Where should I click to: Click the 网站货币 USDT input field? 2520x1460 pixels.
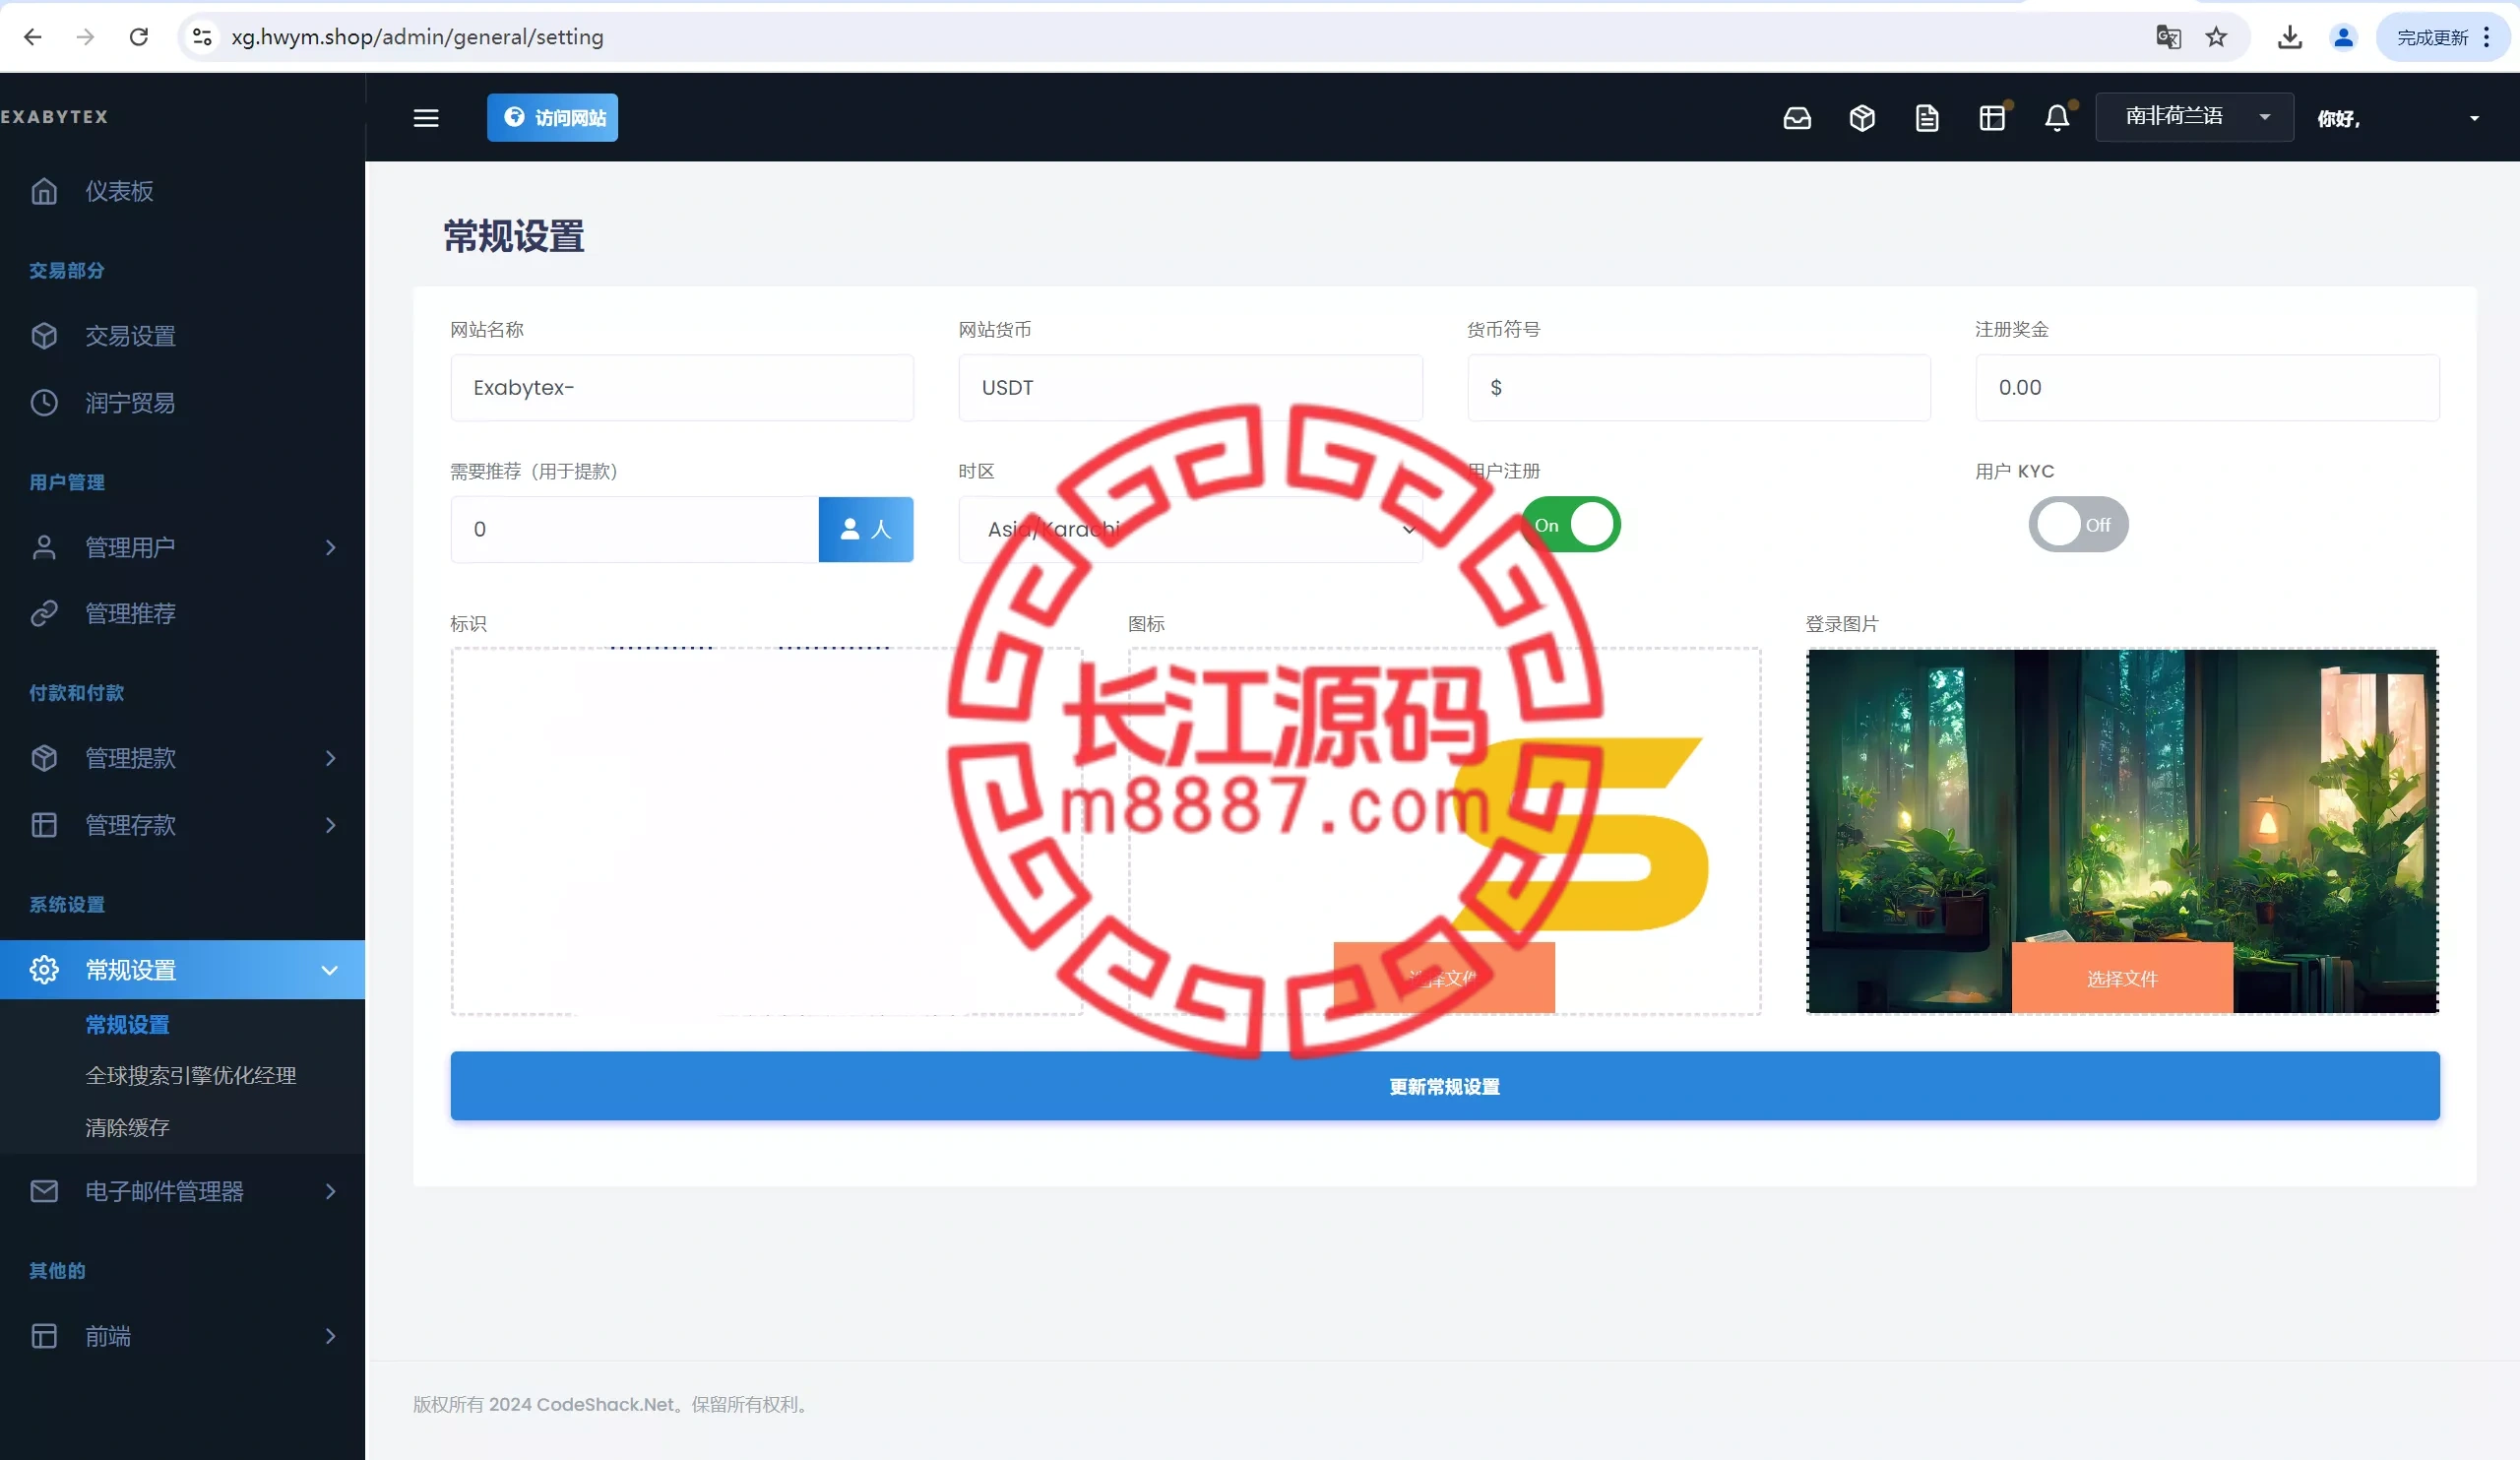[1190, 387]
